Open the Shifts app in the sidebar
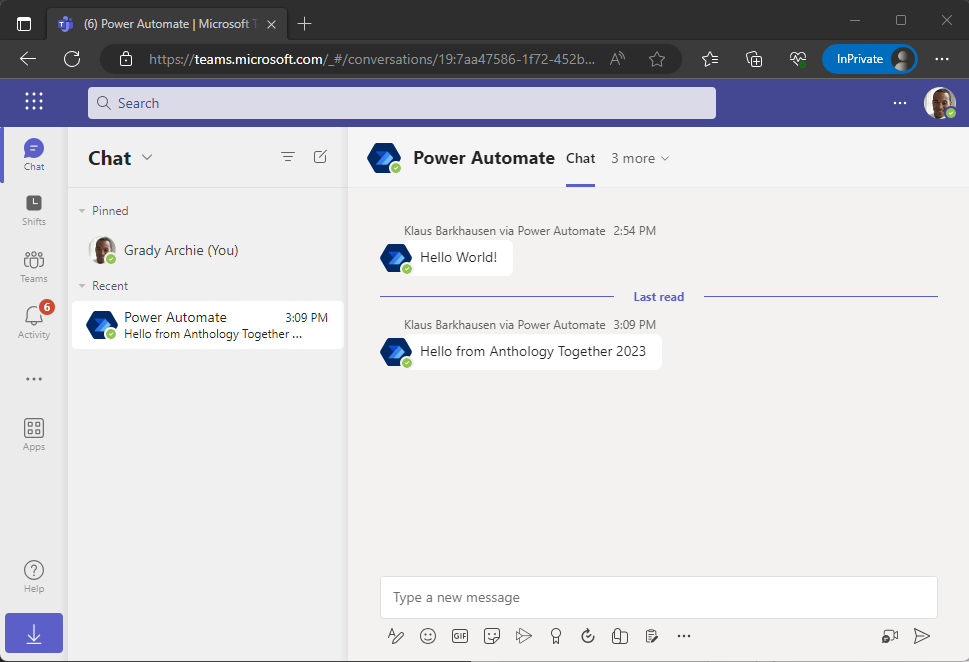 click(33, 210)
